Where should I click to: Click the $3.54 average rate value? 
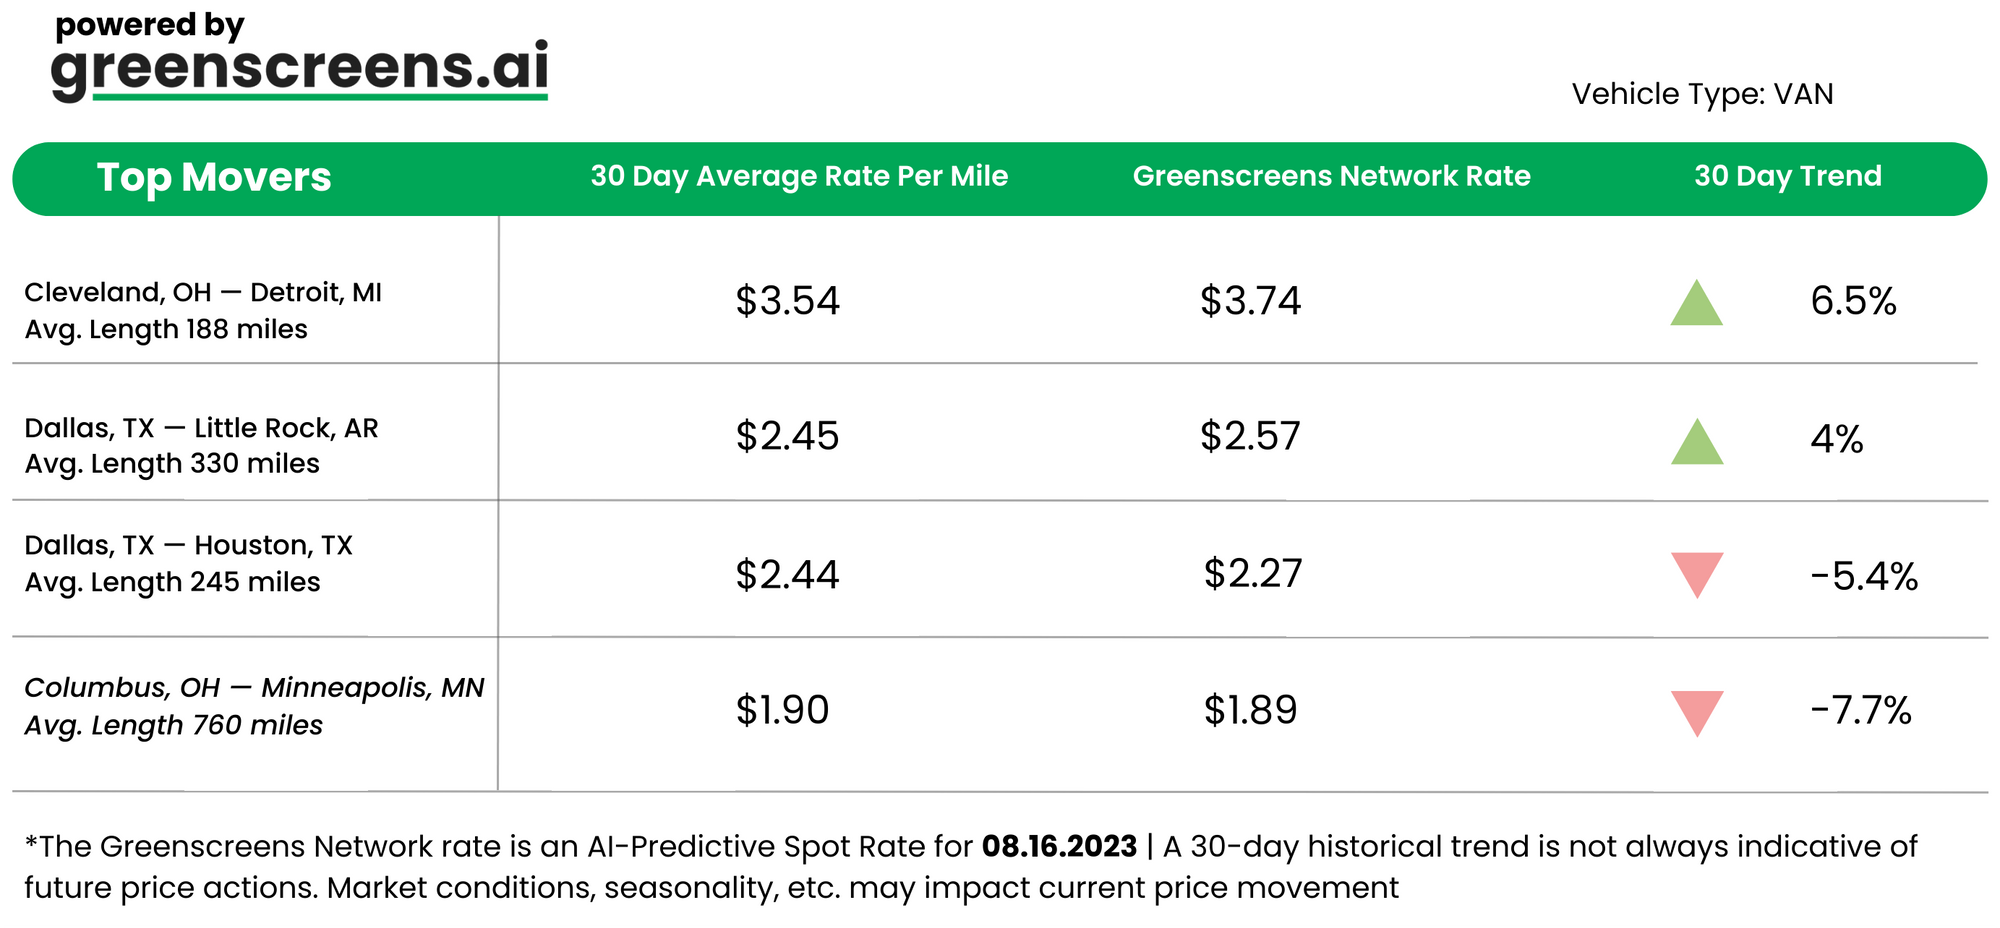787,301
